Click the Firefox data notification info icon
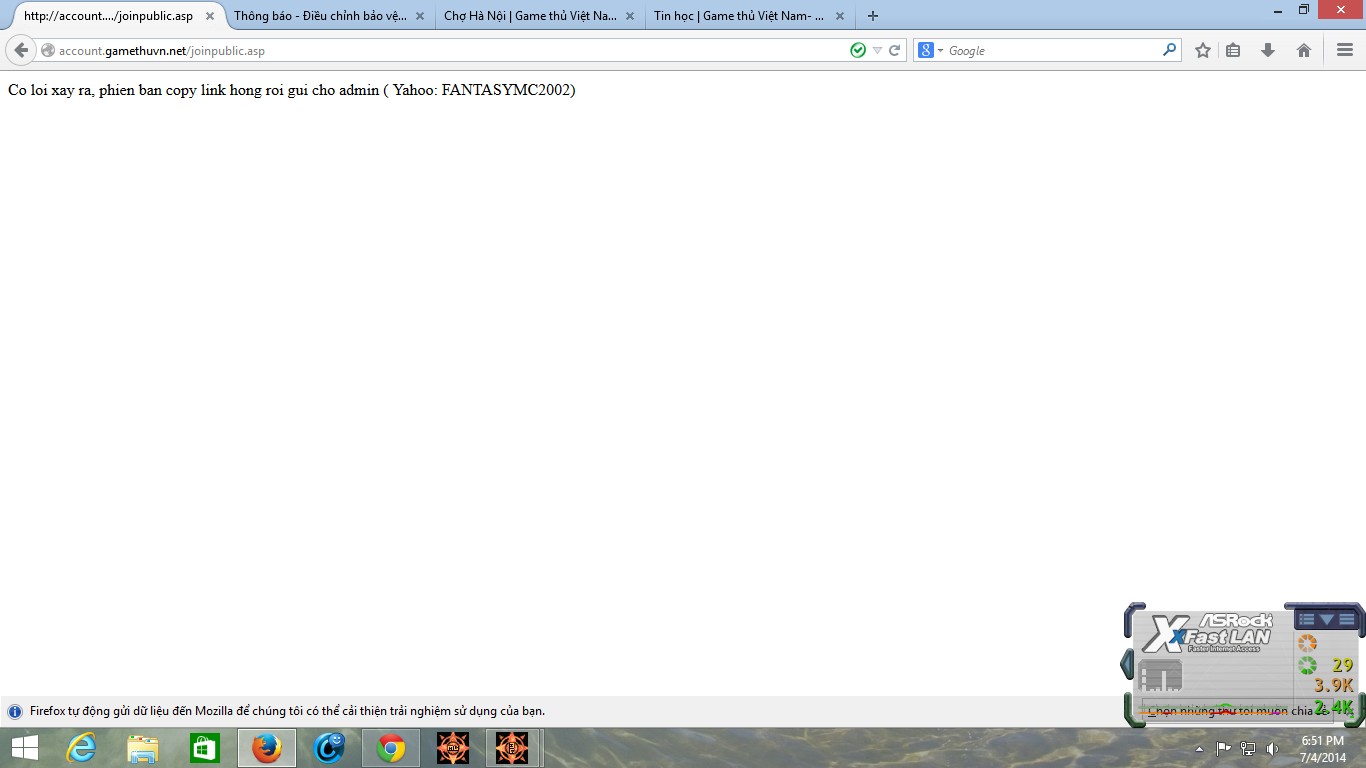Viewport: 1366px width, 768px height. pos(15,711)
